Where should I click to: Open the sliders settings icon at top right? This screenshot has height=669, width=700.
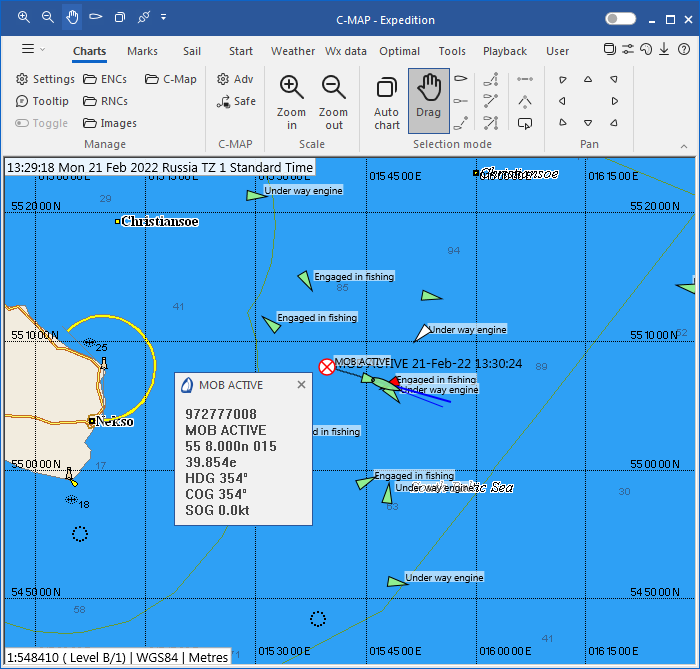(628, 49)
